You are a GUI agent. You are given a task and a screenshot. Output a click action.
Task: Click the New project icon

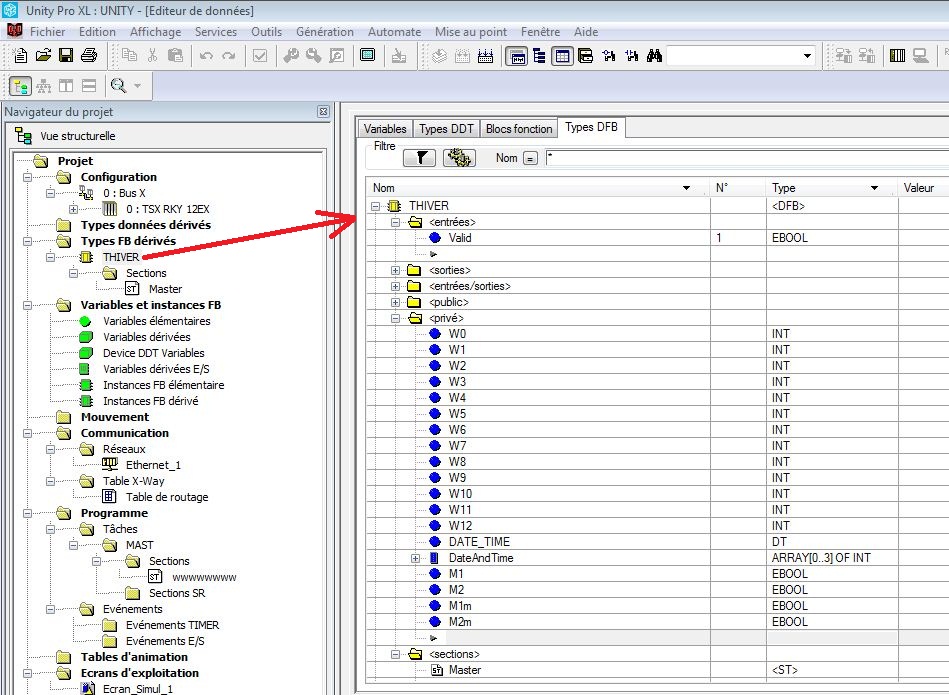(19, 56)
